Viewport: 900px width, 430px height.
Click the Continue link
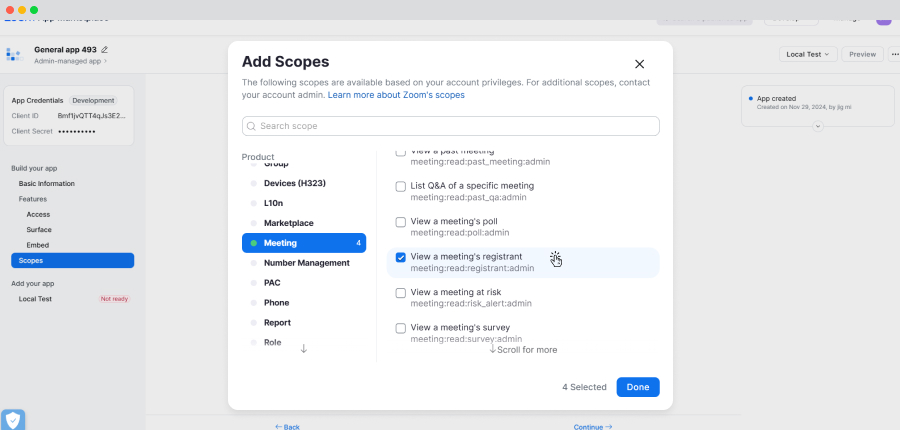[593, 427]
